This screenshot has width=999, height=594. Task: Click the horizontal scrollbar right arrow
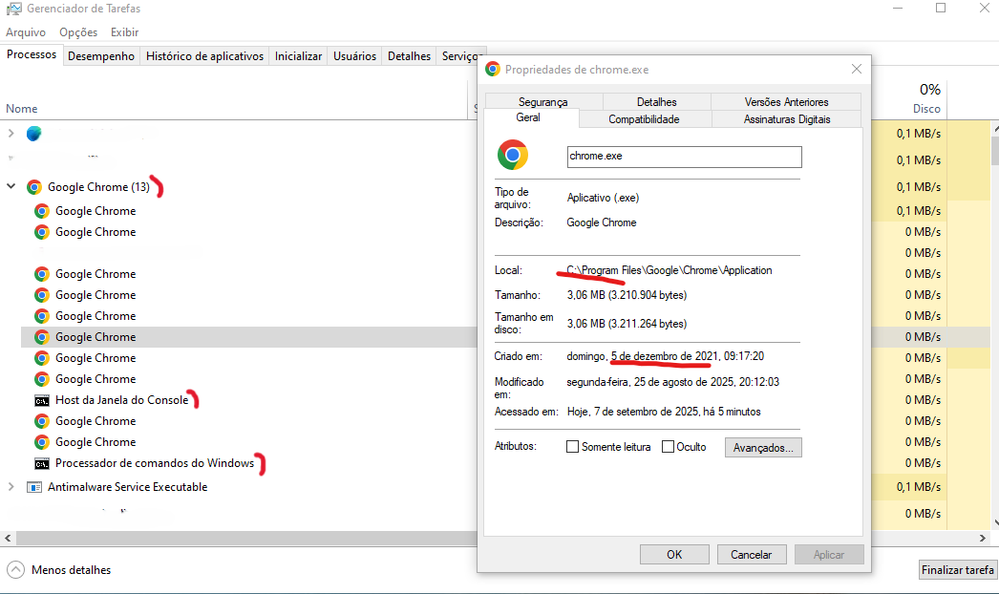pos(982,539)
